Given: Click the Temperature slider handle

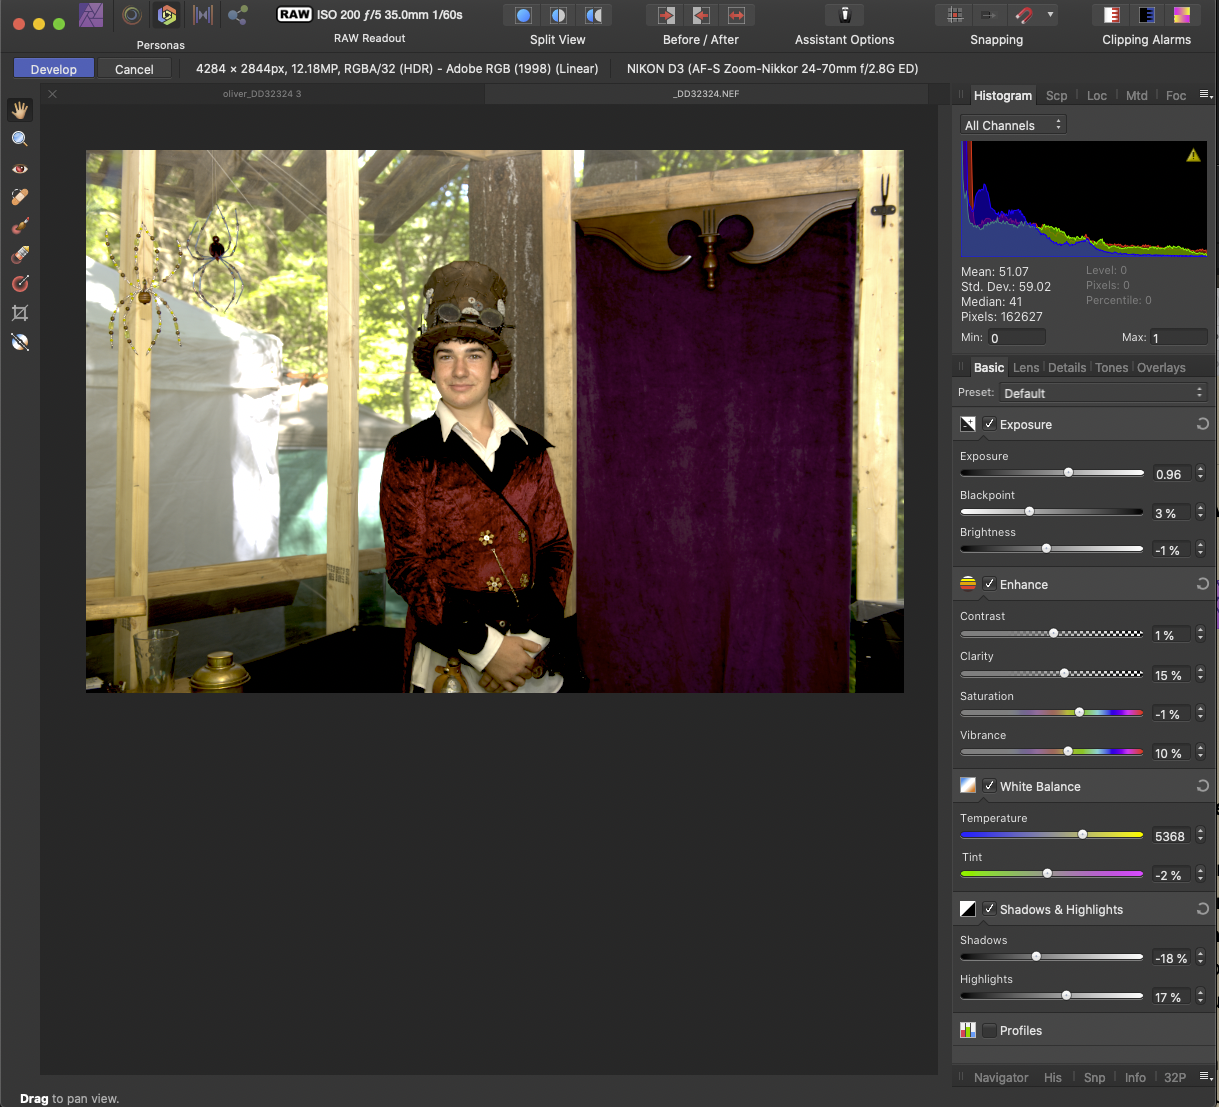Looking at the screenshot, I should 1082,834.
